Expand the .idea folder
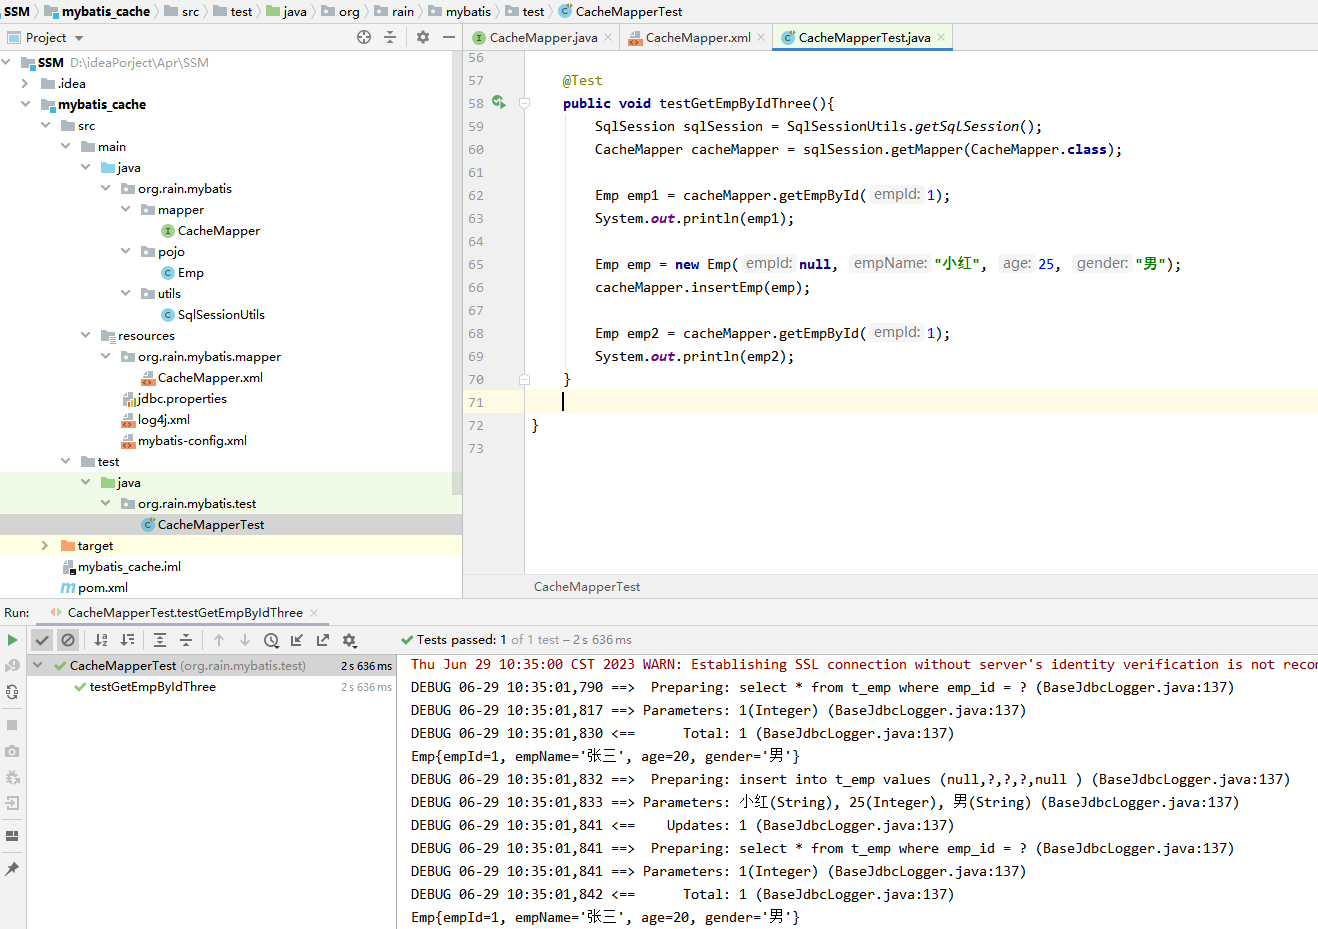 pyautogui.click(x=25, y=84)
